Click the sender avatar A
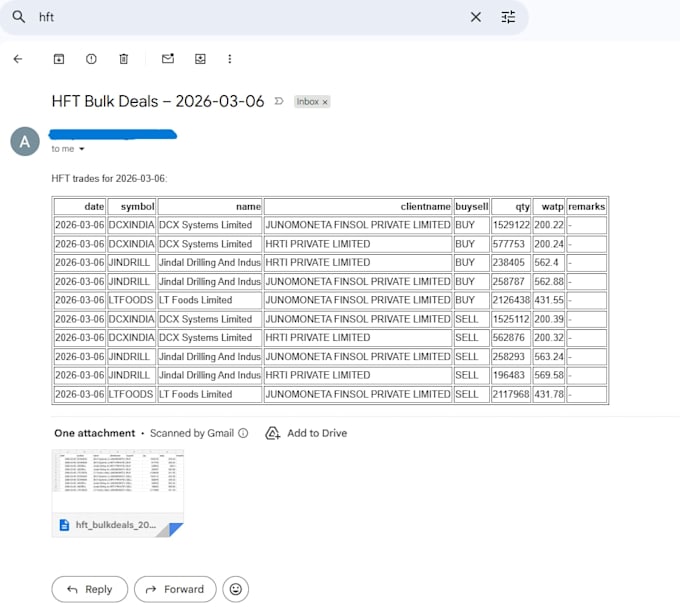This screenshot has width=680, height=612. click(x=25, y=141)
